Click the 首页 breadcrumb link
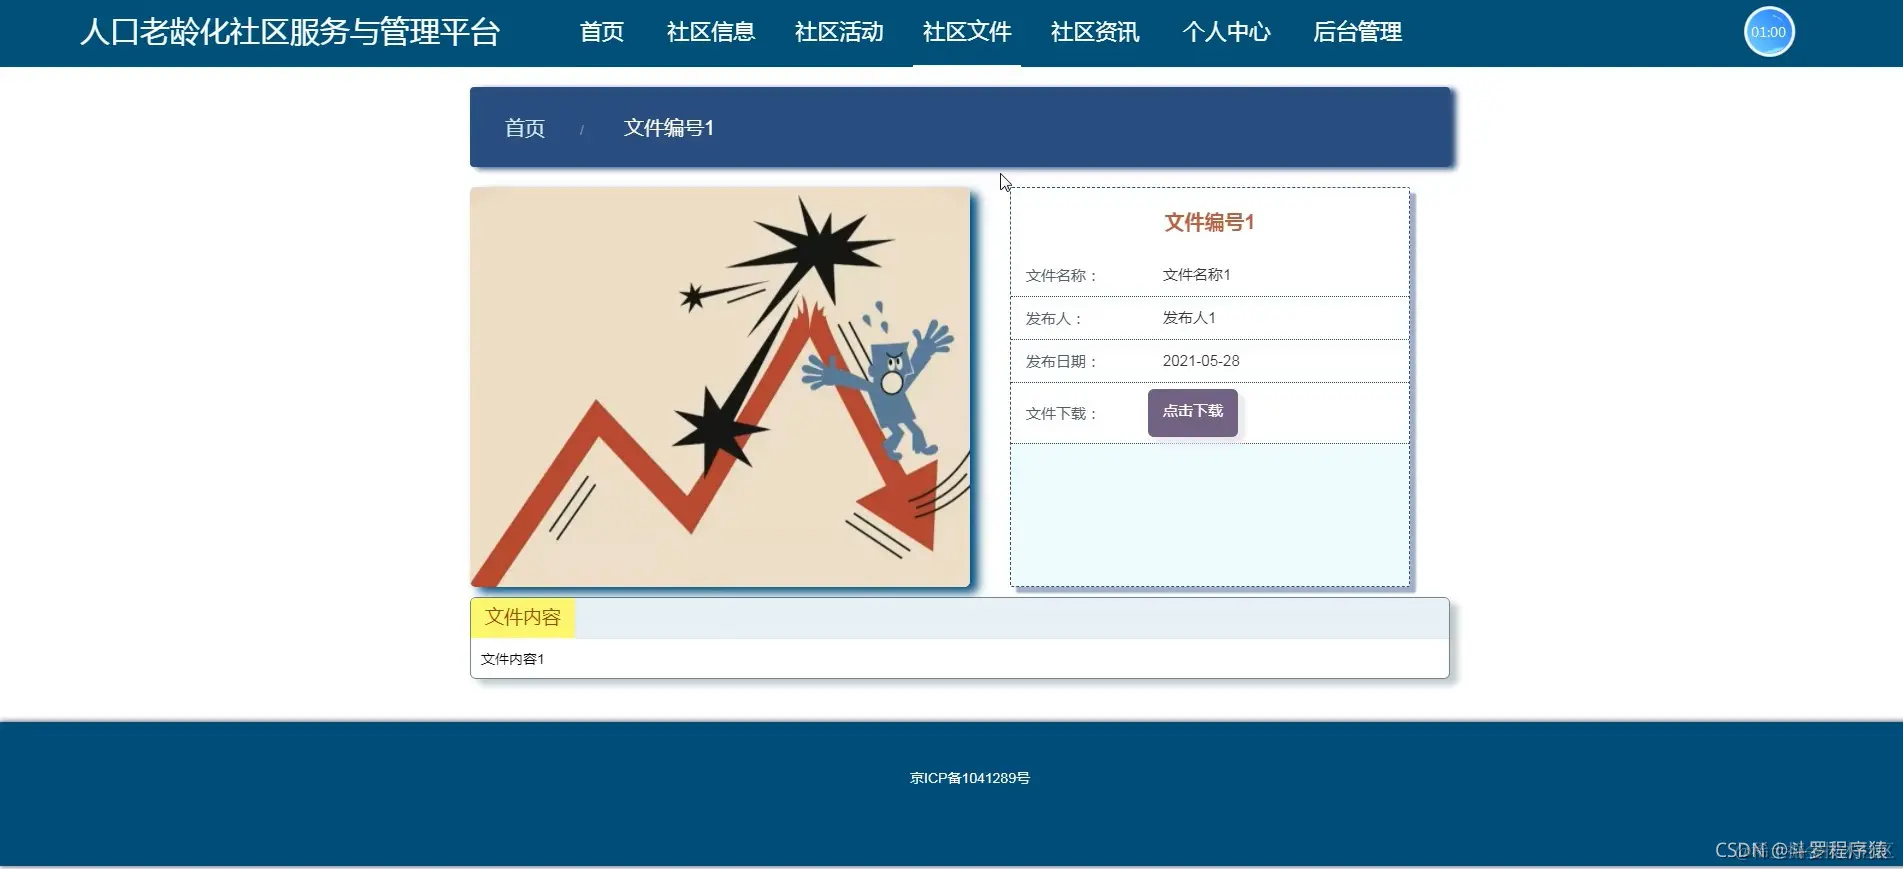Image resolution: width=1903 pixels, height=869 pixels. (x=525, y=128)
